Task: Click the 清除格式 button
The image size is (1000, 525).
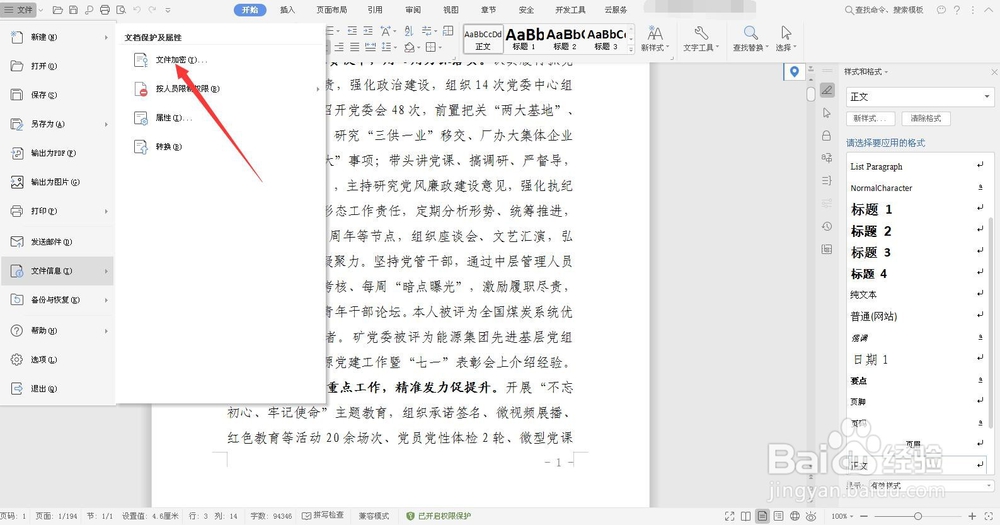Action: coord(925,119)
